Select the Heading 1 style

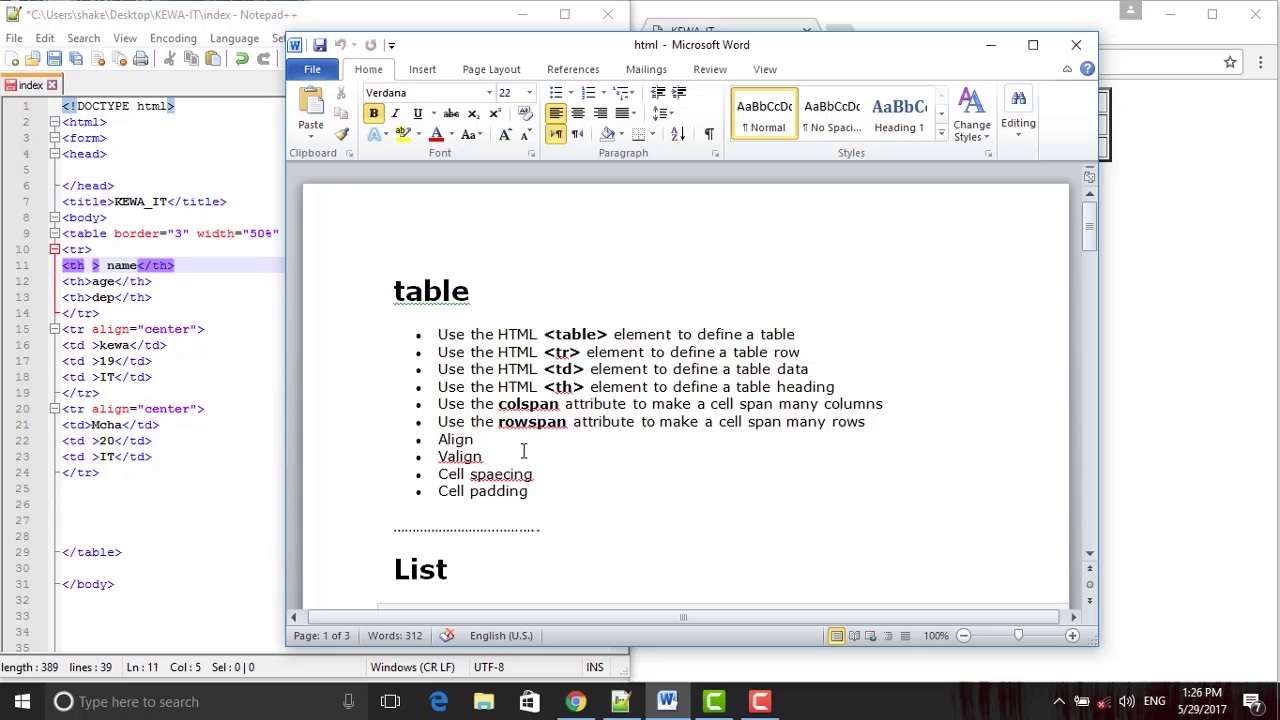(898, 113)
